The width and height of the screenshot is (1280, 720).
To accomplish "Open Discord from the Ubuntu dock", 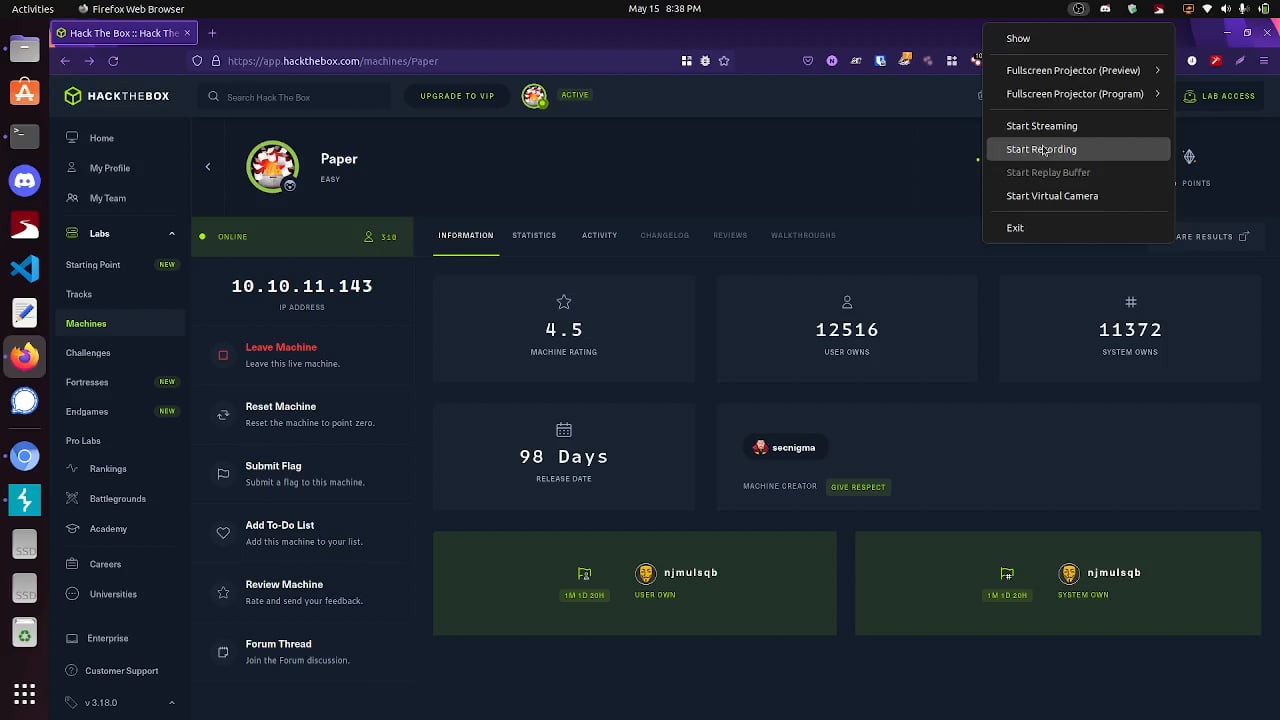I will [x=25, y=181].
